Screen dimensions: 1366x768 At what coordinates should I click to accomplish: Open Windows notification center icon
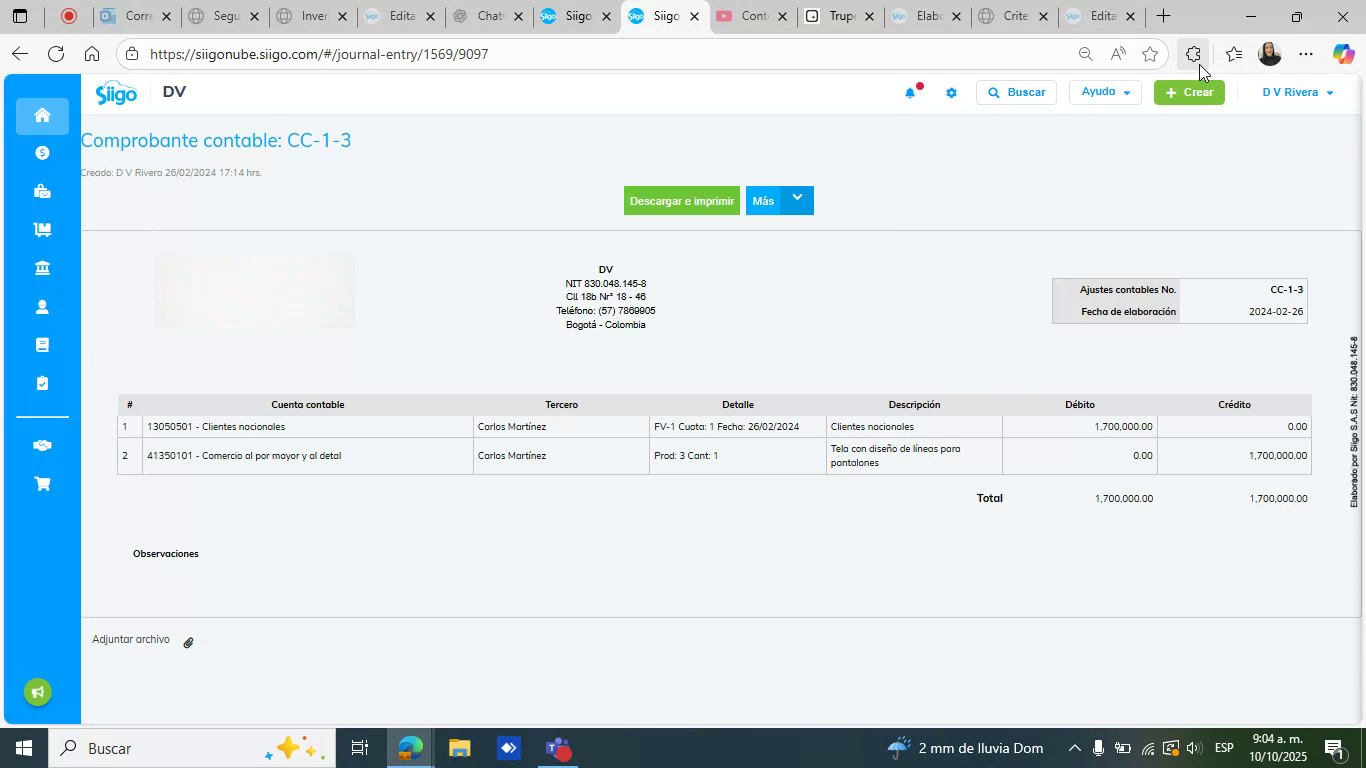point(1333,748)
